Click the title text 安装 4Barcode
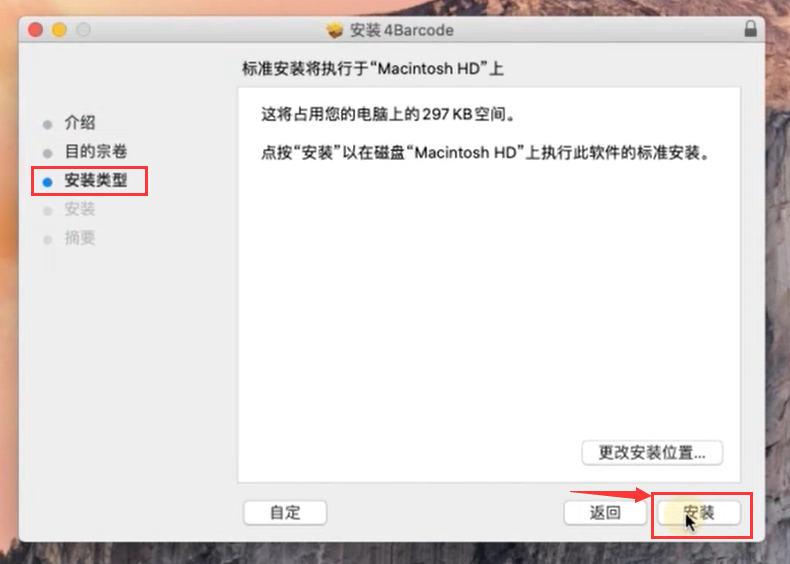790x564 pixels. 402,30
